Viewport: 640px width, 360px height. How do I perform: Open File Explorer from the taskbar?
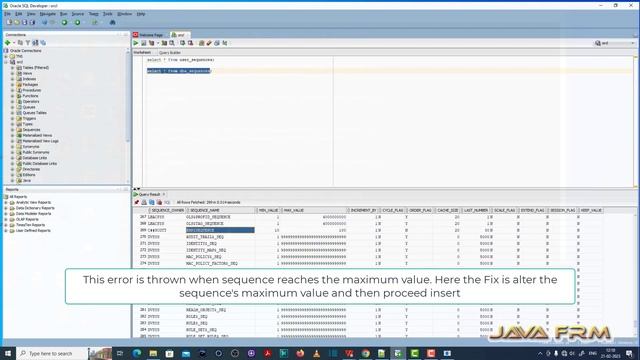tap(153, 353)
